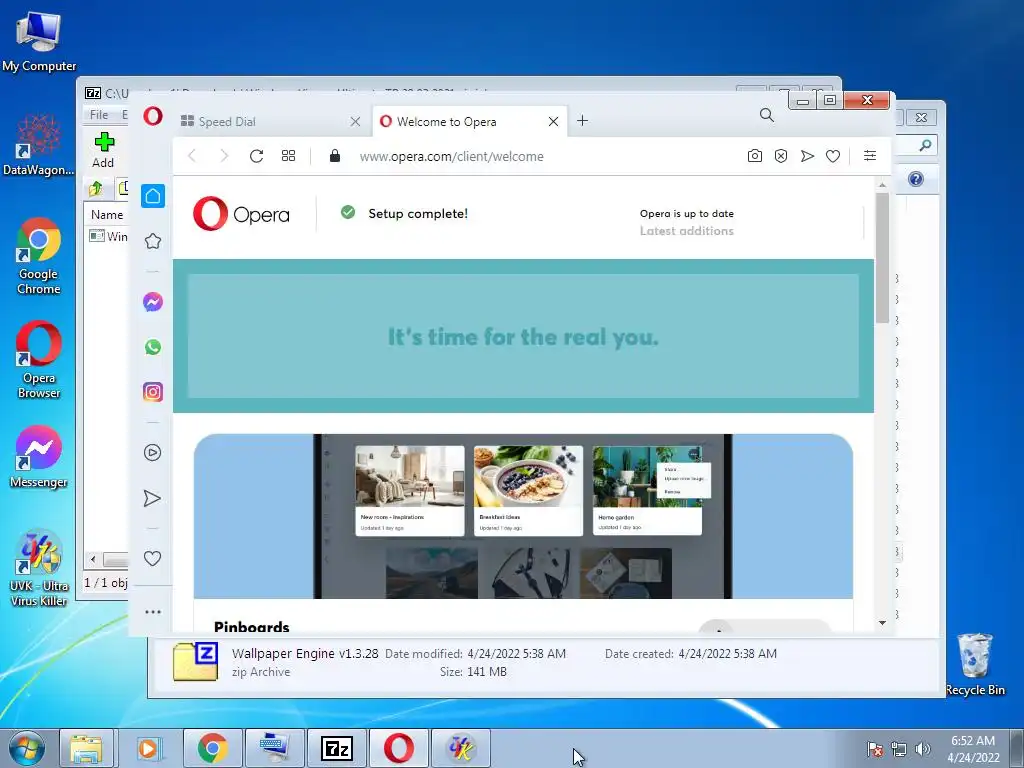Close the Speed Dial tab
The height and width of the screenshot is (768, 1024).
[x=355, y=121]
